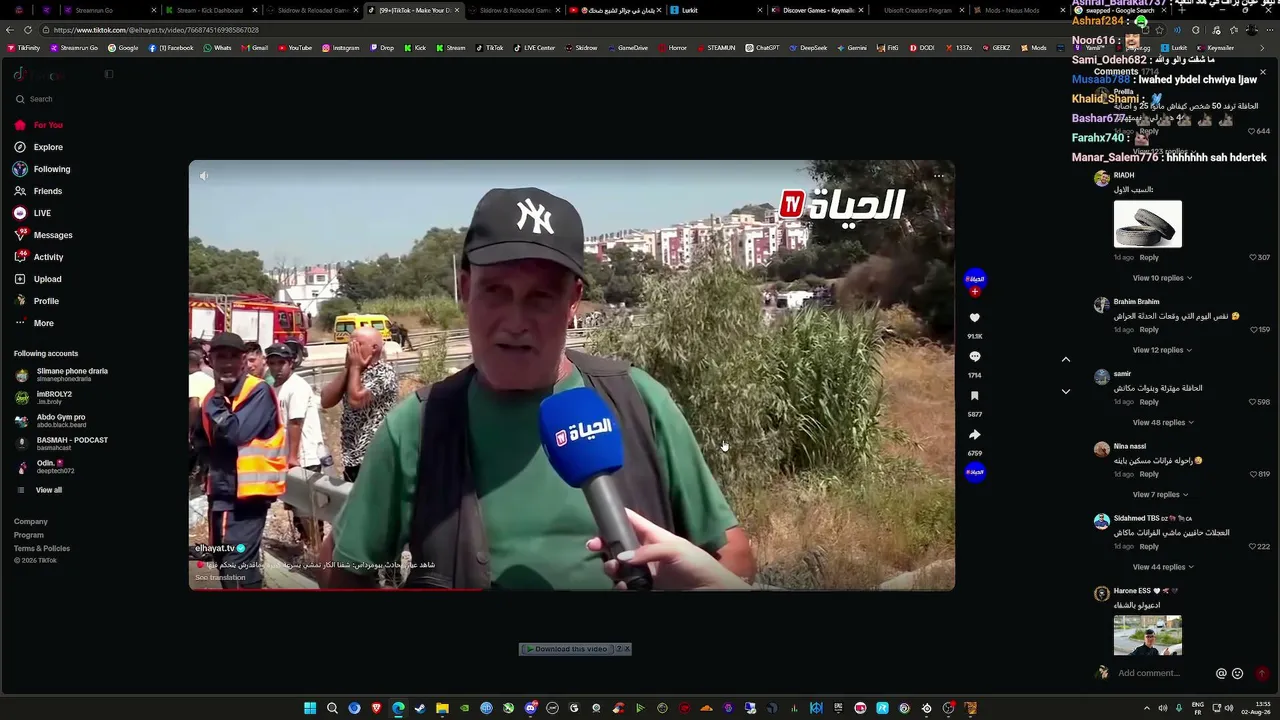Reply to samir's comment
This screenshot has height=720, width=1280.
(x=1149, y=402)
